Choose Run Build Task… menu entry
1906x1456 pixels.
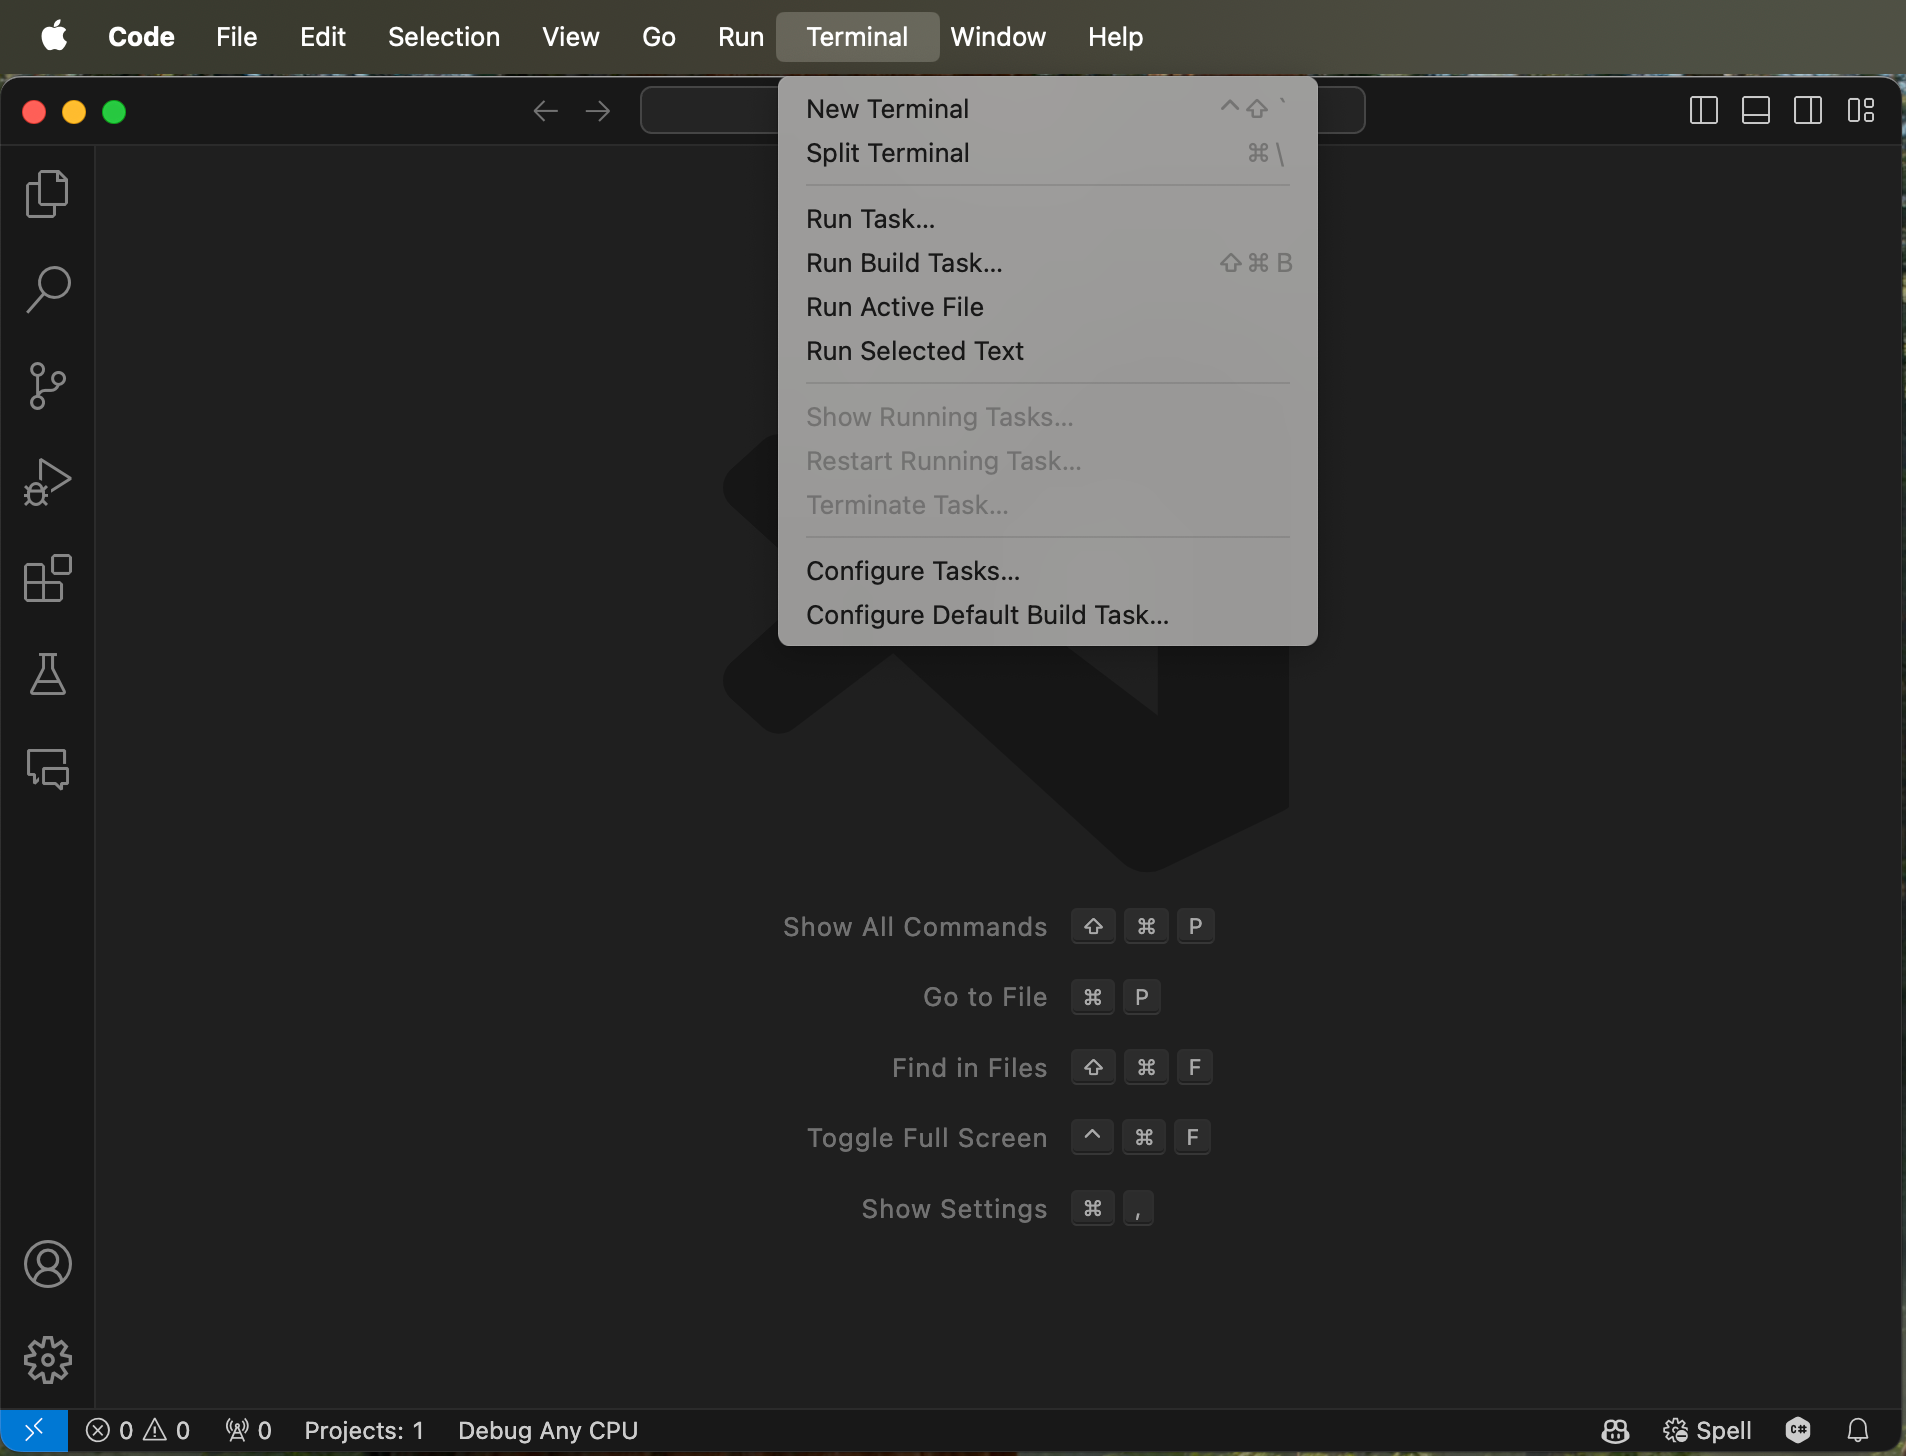click(x=904, y=263)
